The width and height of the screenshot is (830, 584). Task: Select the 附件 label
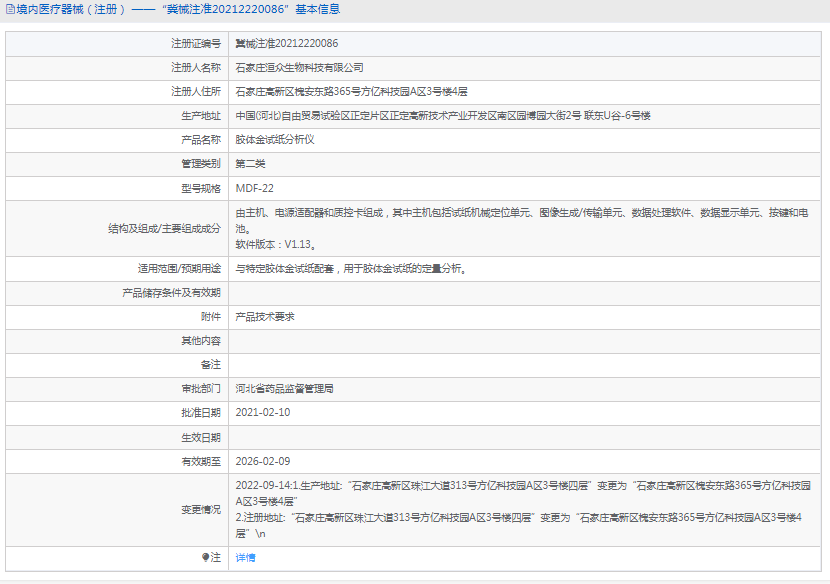[211, 317]
